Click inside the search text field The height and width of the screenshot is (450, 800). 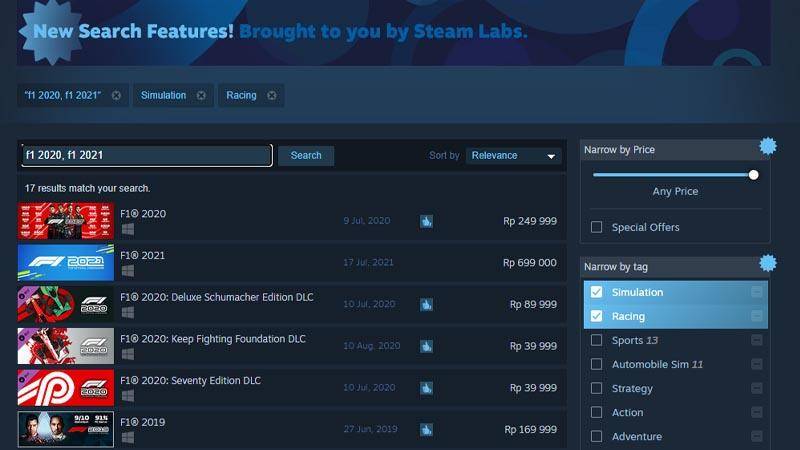(x=147, y=155)
